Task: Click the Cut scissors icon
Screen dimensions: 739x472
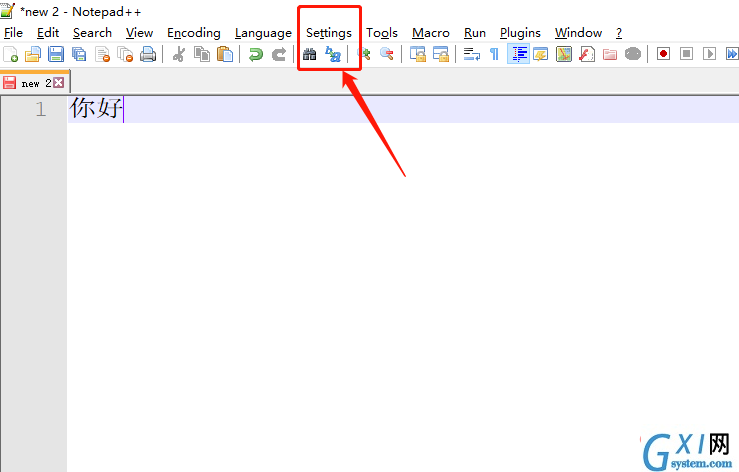Action: [179, 54]
